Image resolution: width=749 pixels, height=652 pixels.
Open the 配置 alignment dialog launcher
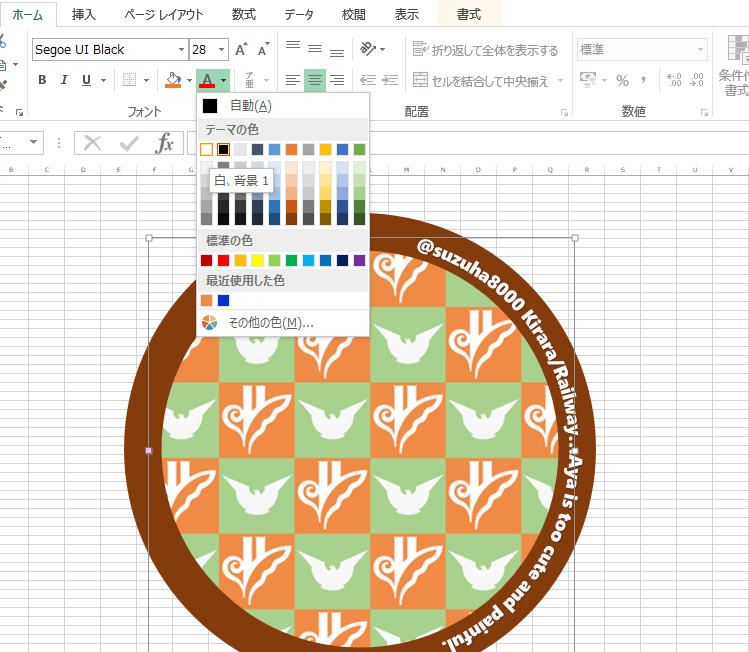pos(564,113)
